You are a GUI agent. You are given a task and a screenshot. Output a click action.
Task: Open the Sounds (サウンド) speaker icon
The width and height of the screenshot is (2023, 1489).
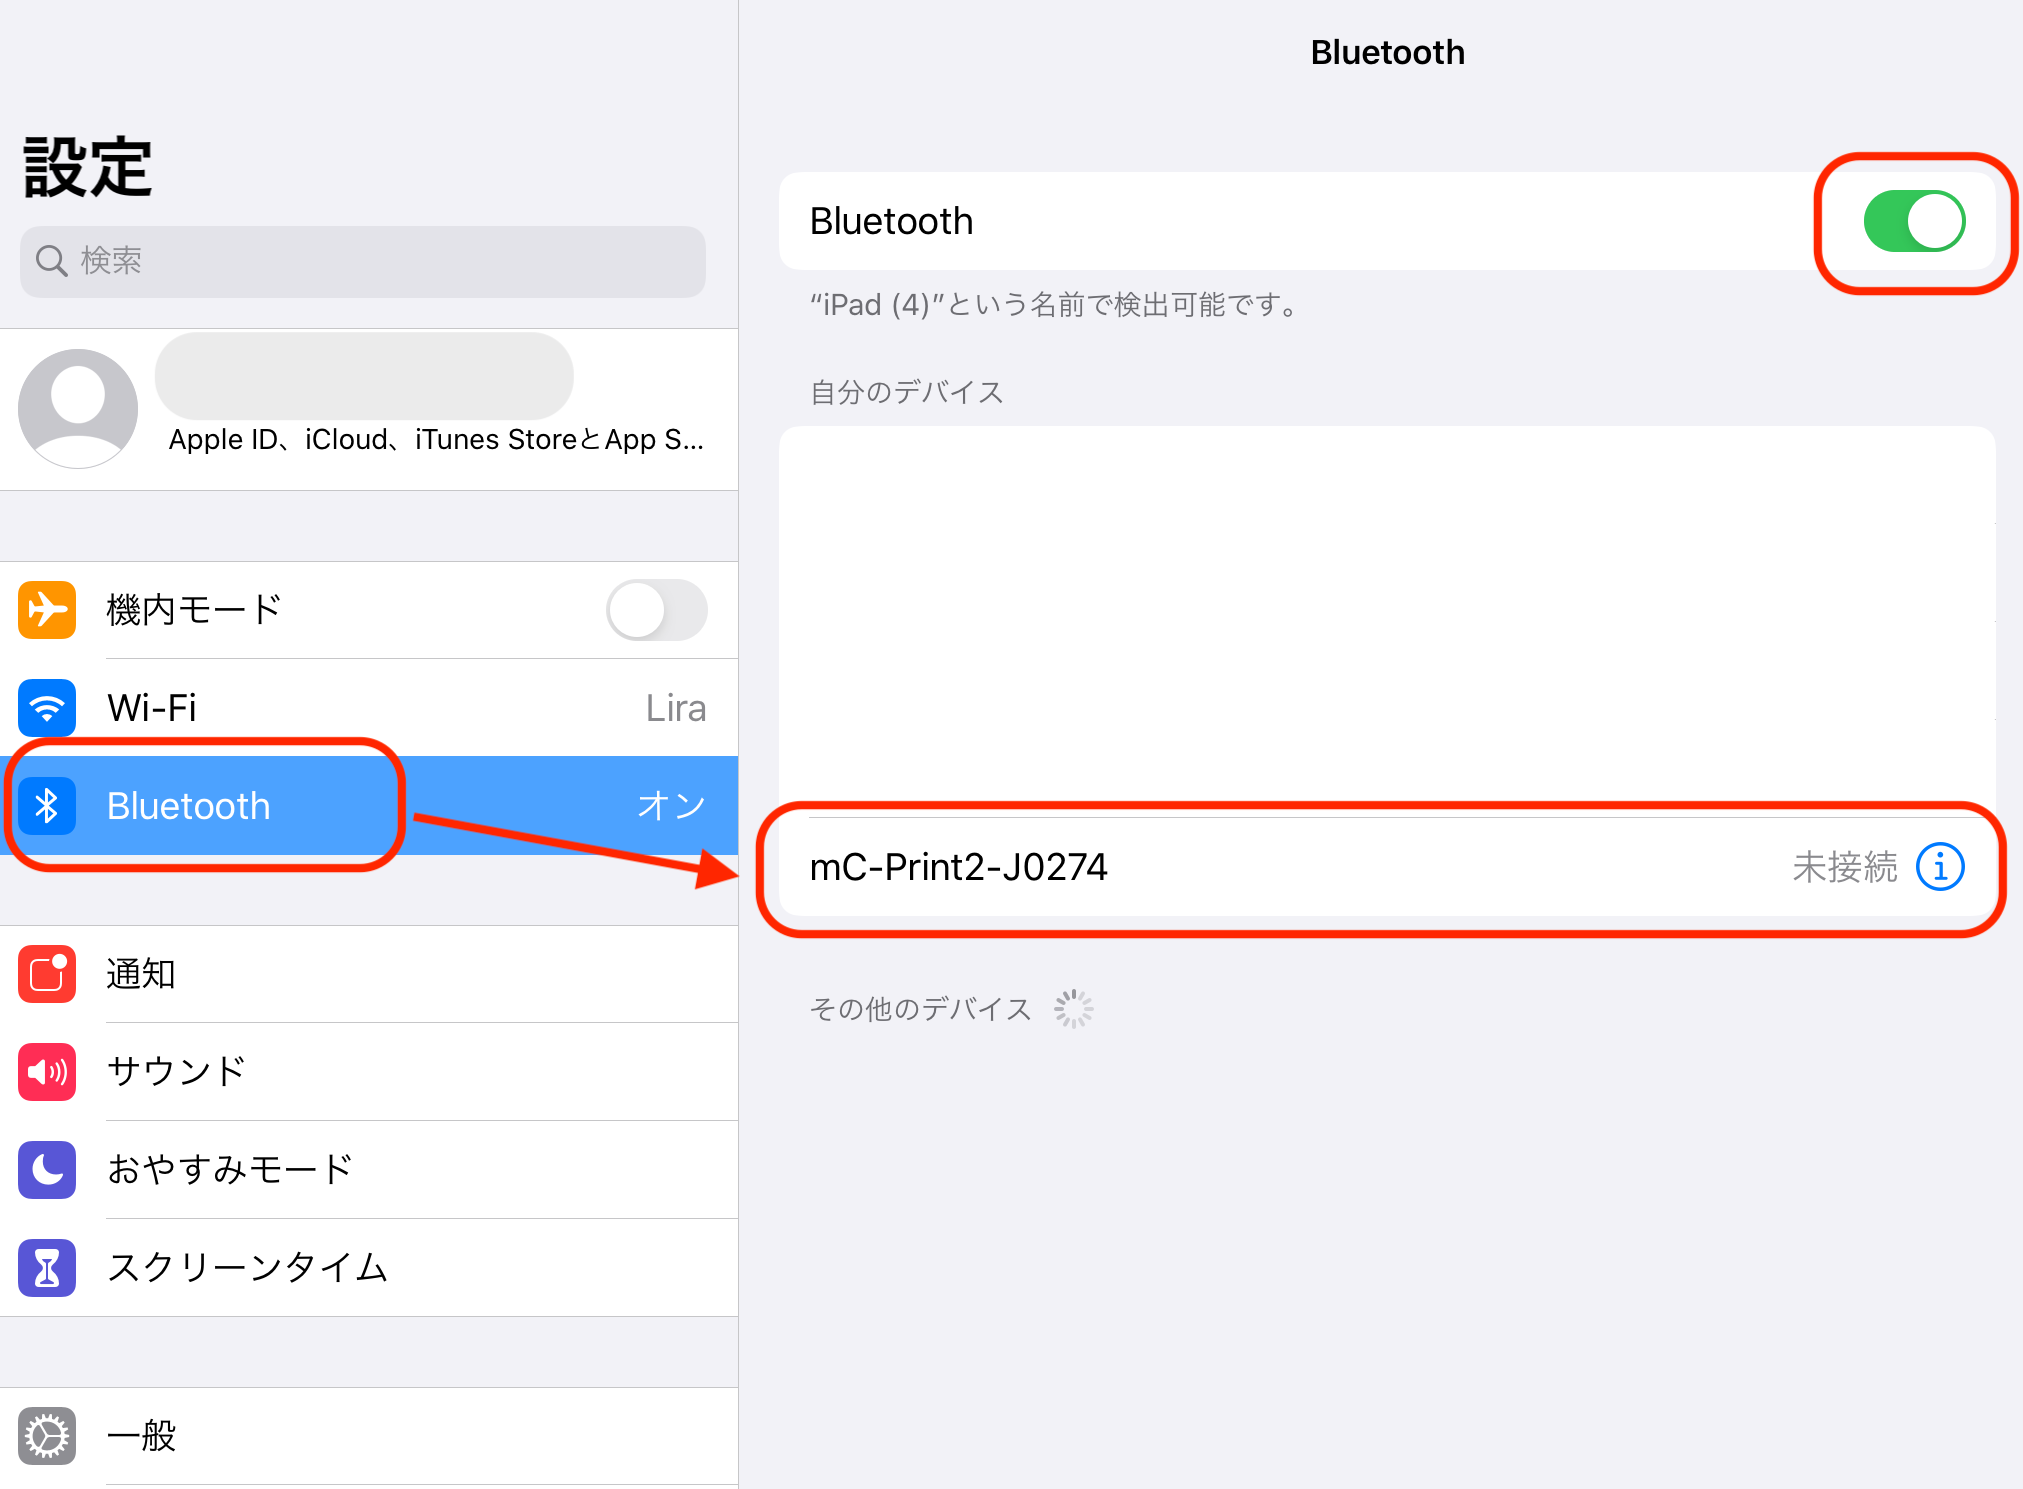47,1072
